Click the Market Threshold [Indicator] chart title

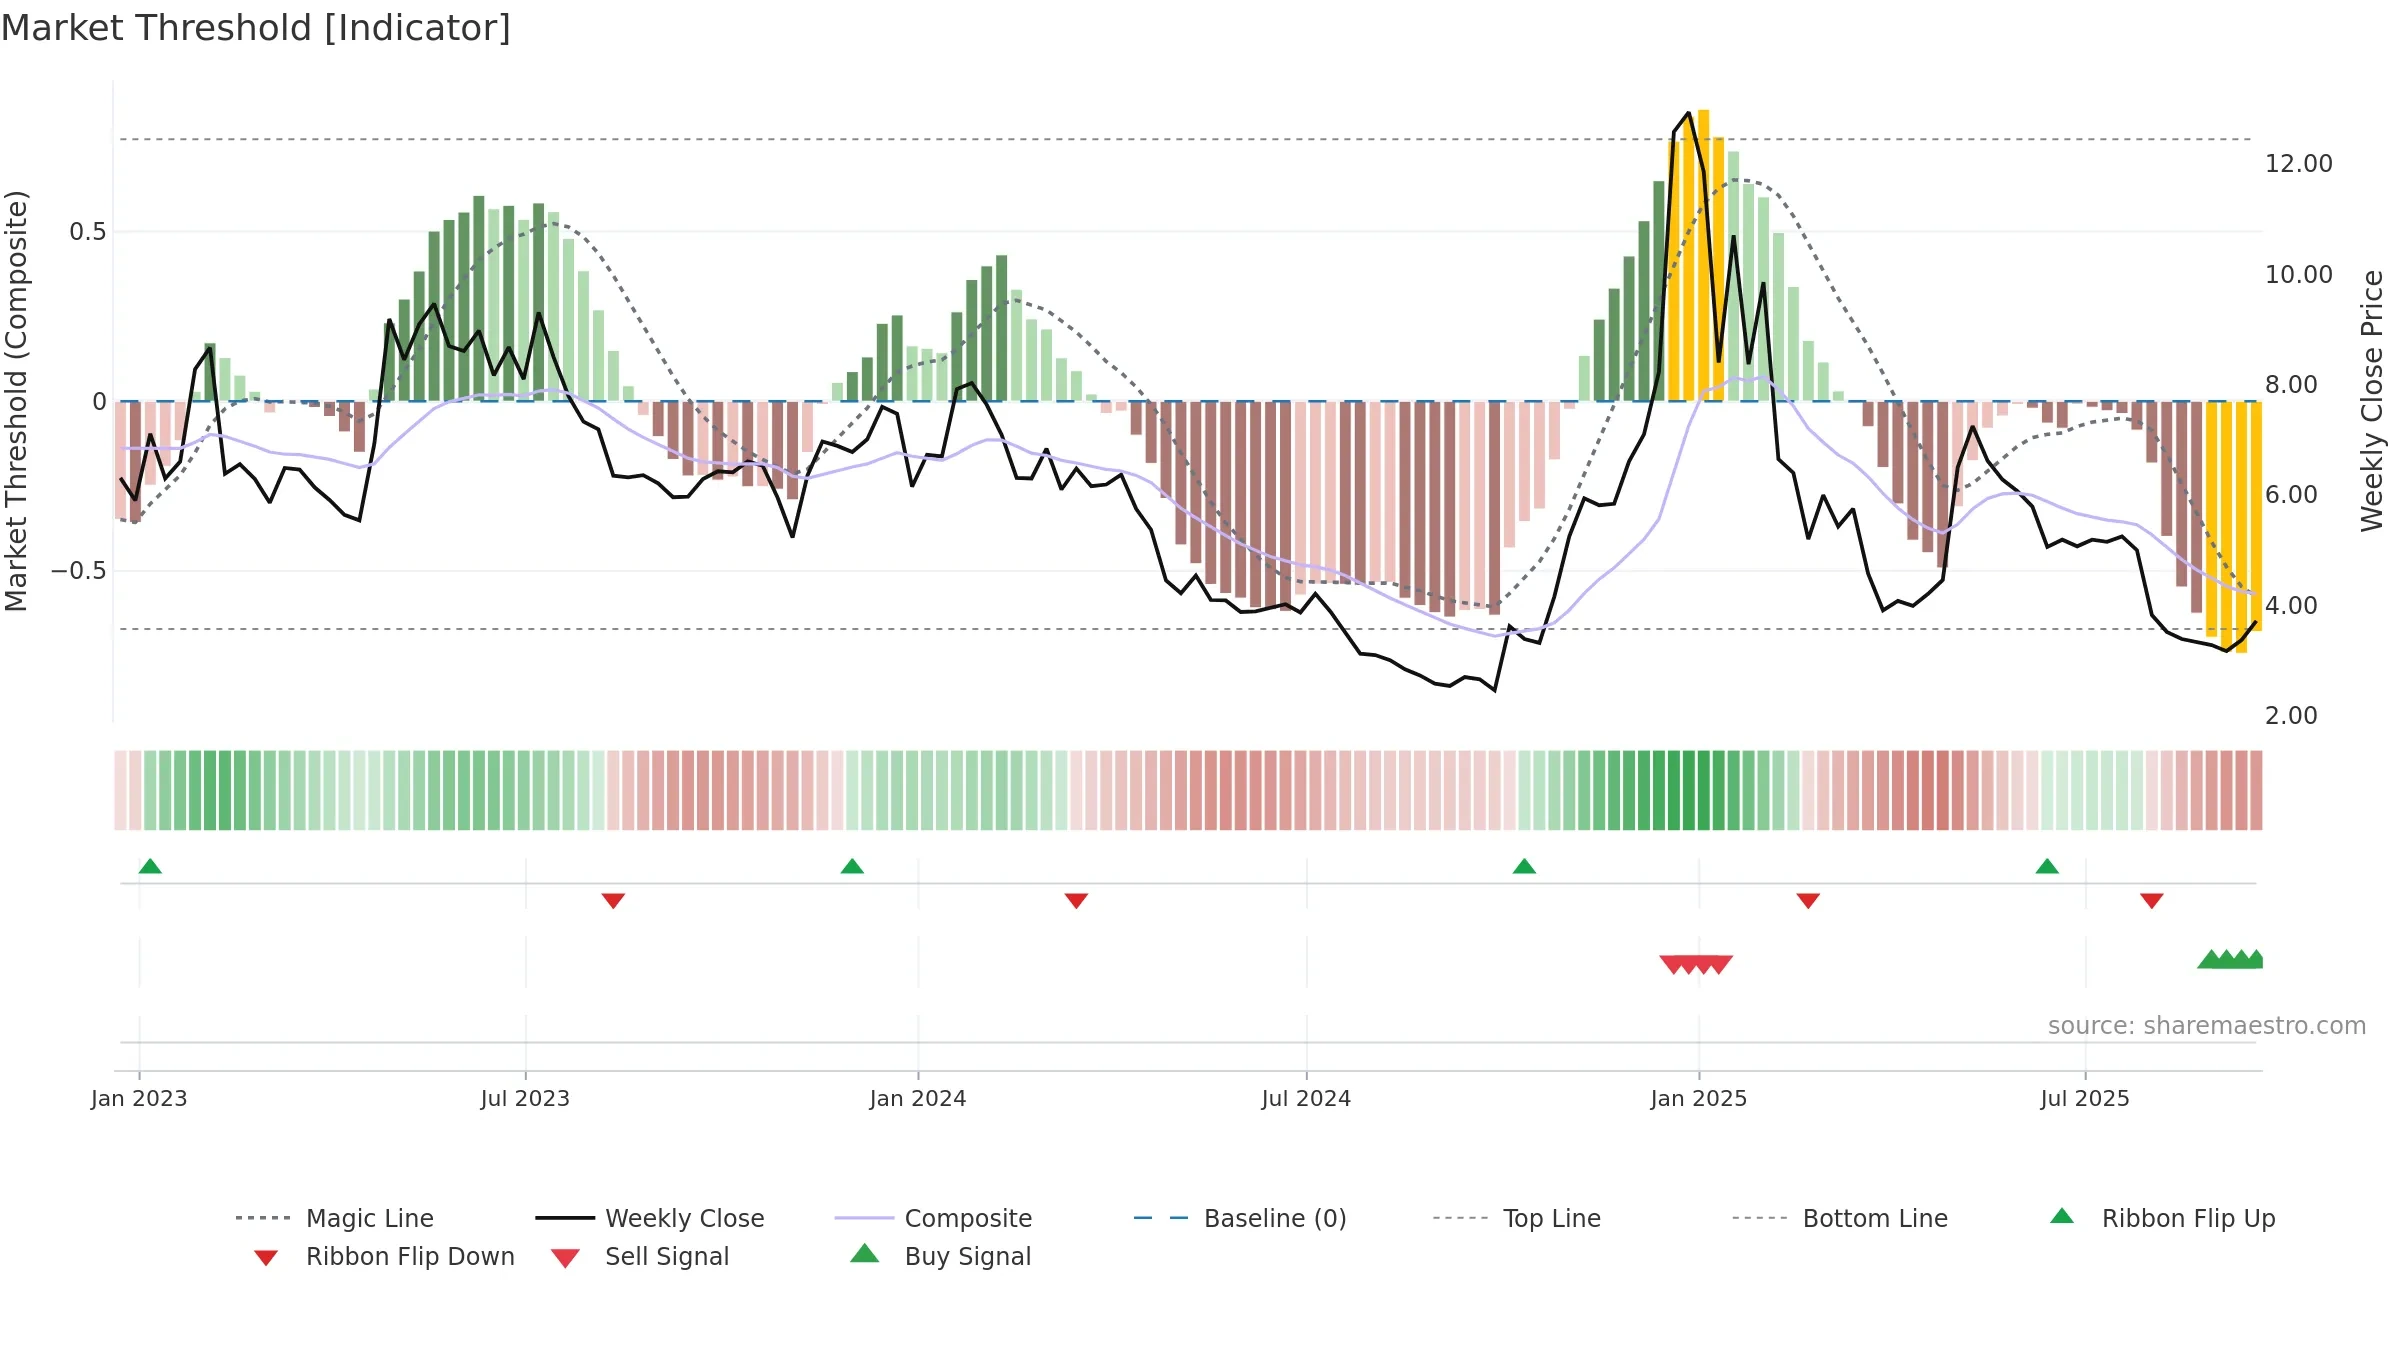[x=256, y=28]
